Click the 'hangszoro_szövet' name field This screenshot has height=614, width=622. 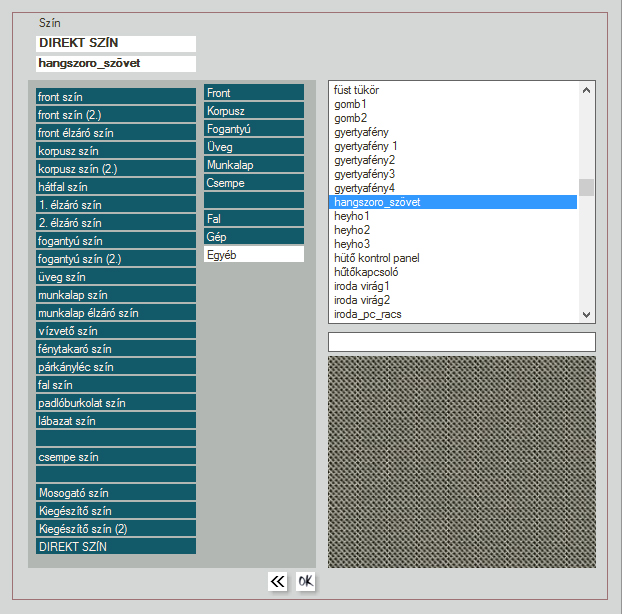[x=116, y=64]
